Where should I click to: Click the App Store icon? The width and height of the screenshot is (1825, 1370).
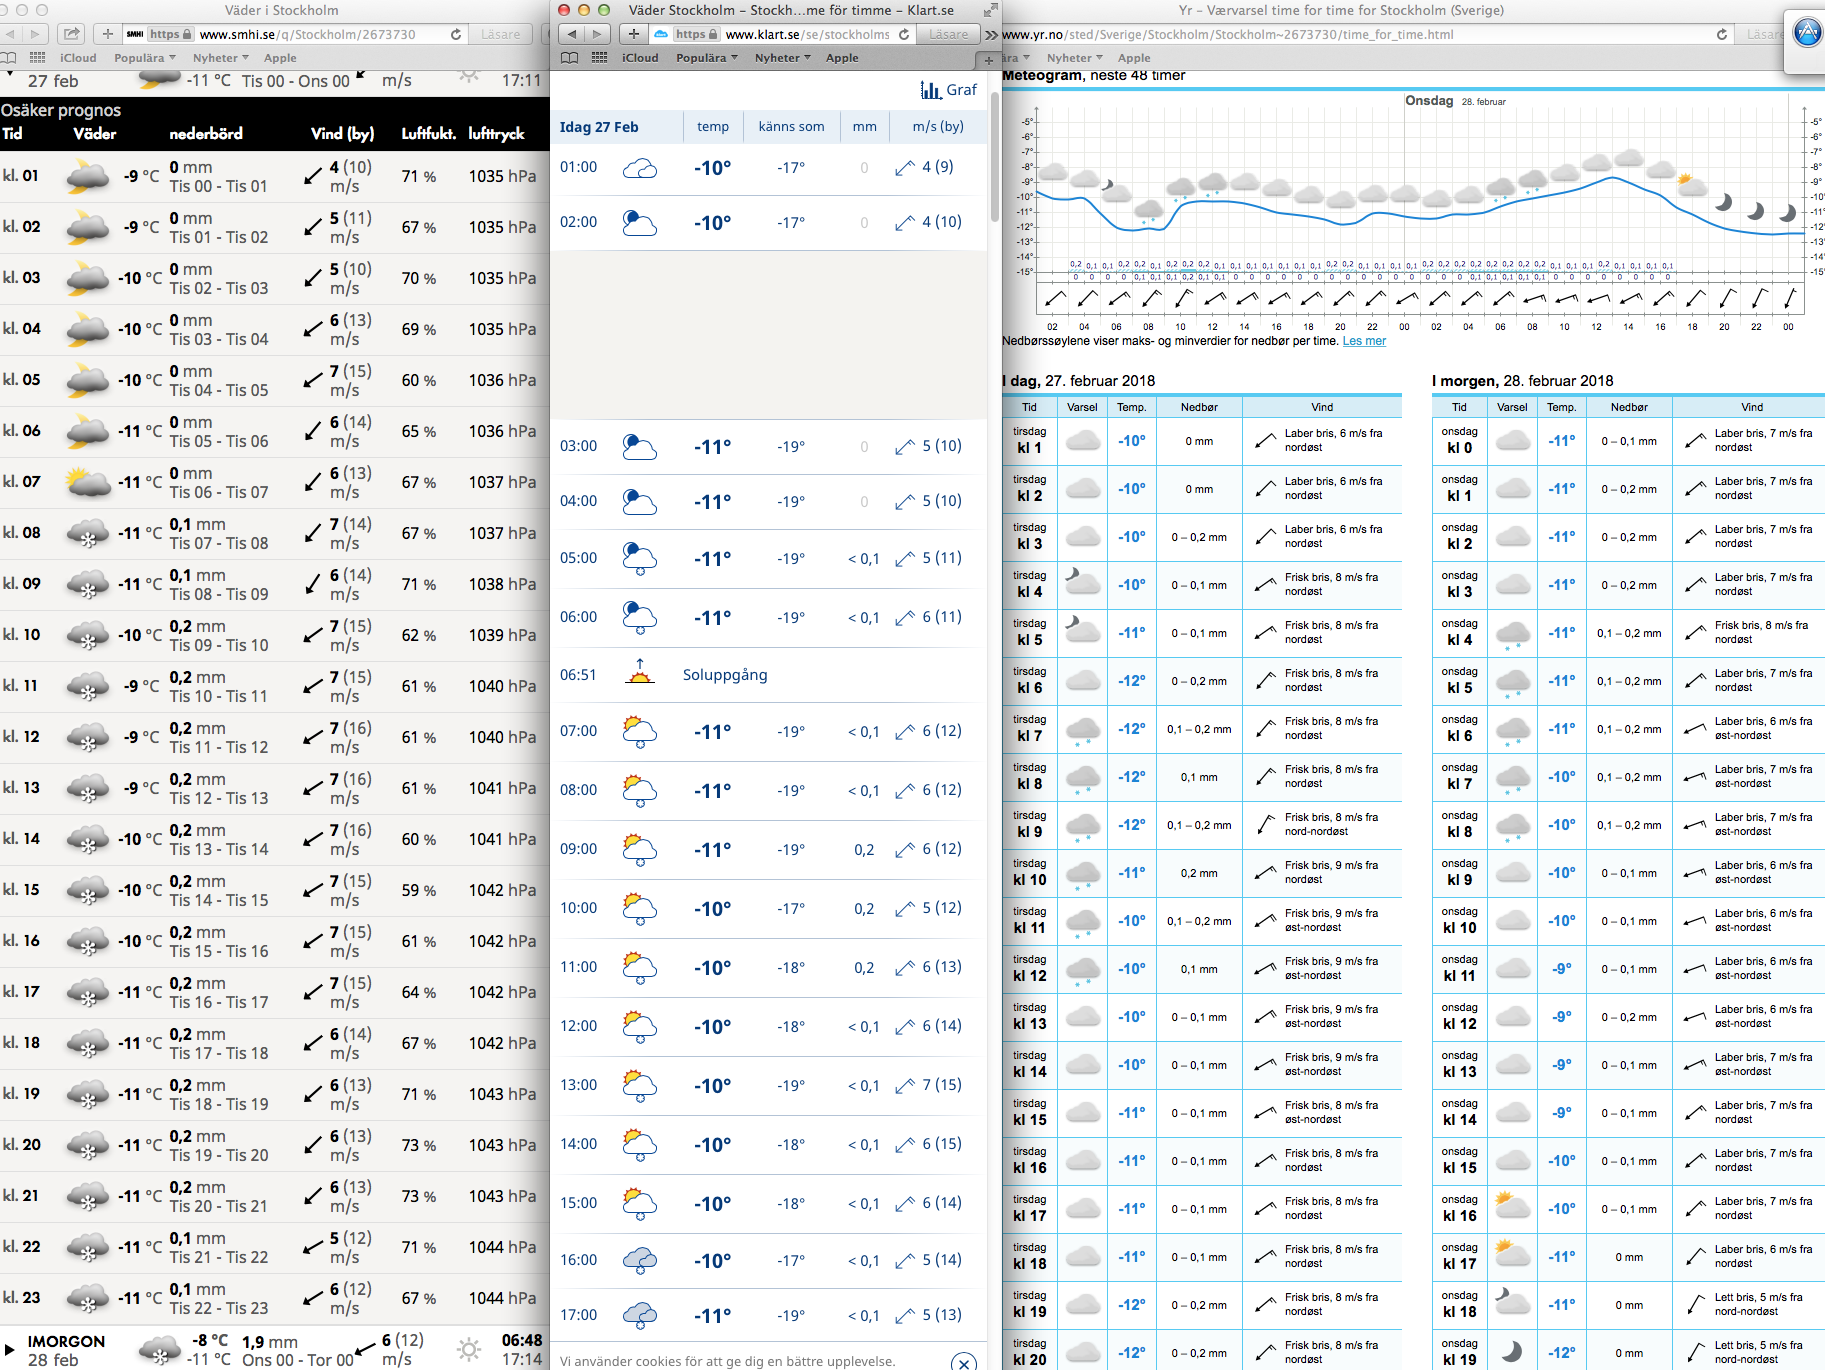tap(1807, 32)
